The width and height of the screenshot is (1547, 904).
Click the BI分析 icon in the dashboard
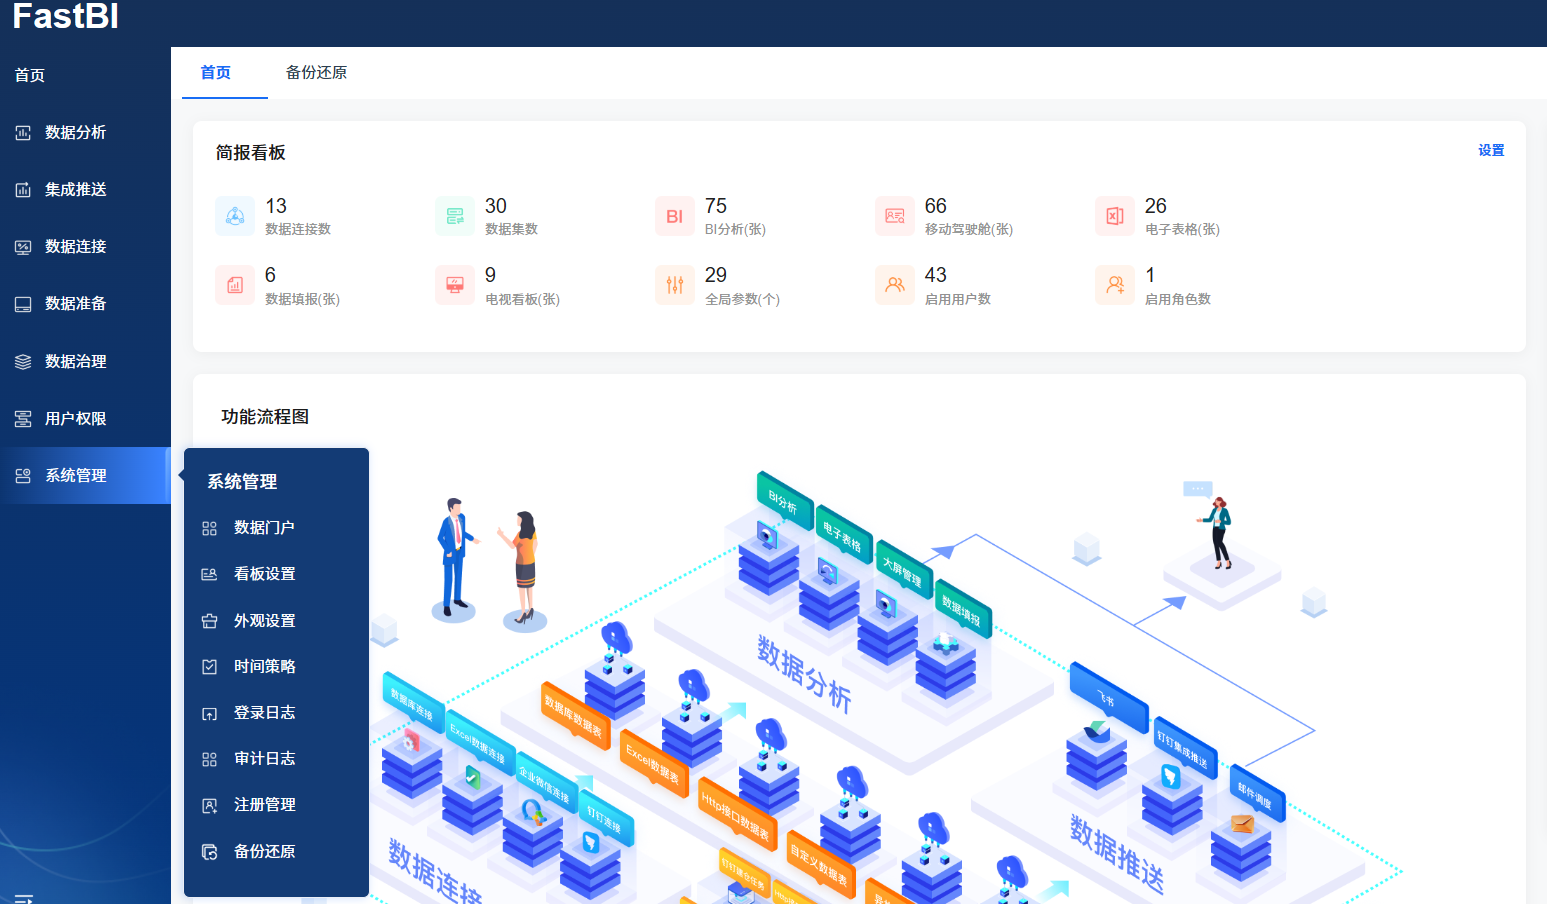674,216
